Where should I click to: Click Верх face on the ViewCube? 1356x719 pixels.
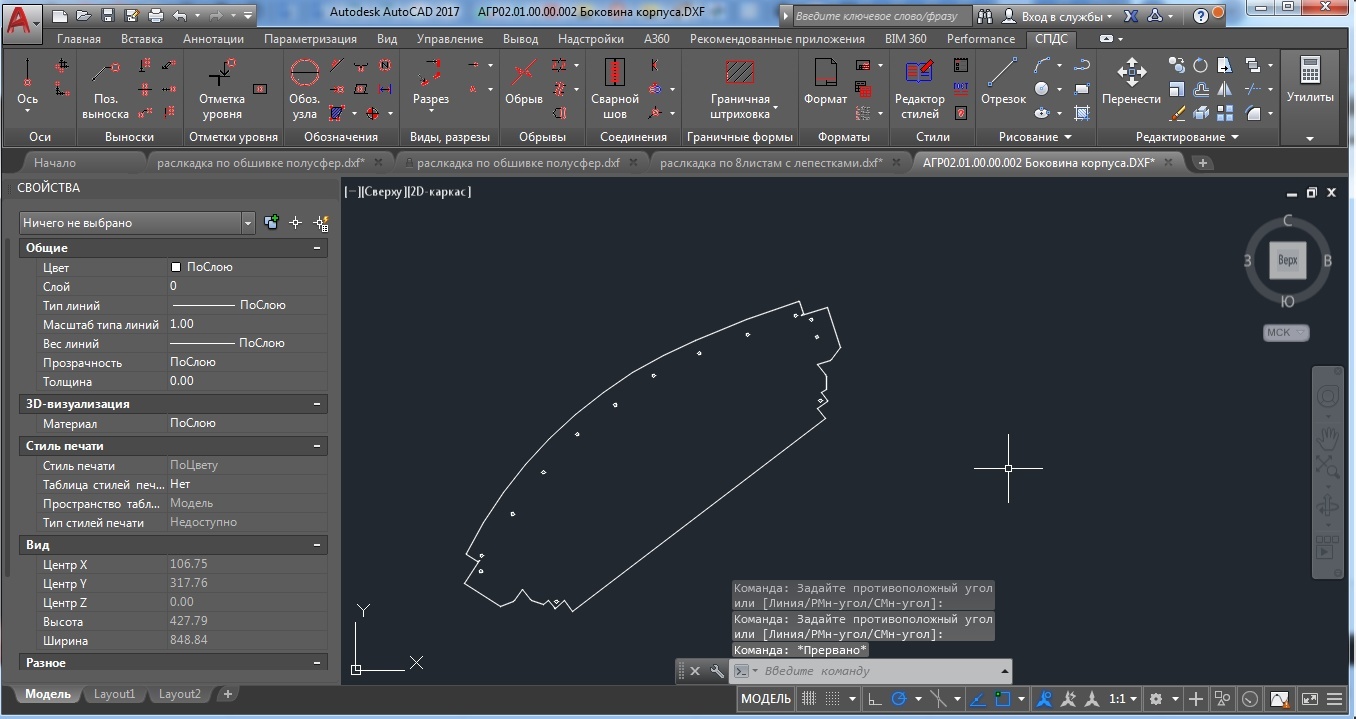[1287, 260]
